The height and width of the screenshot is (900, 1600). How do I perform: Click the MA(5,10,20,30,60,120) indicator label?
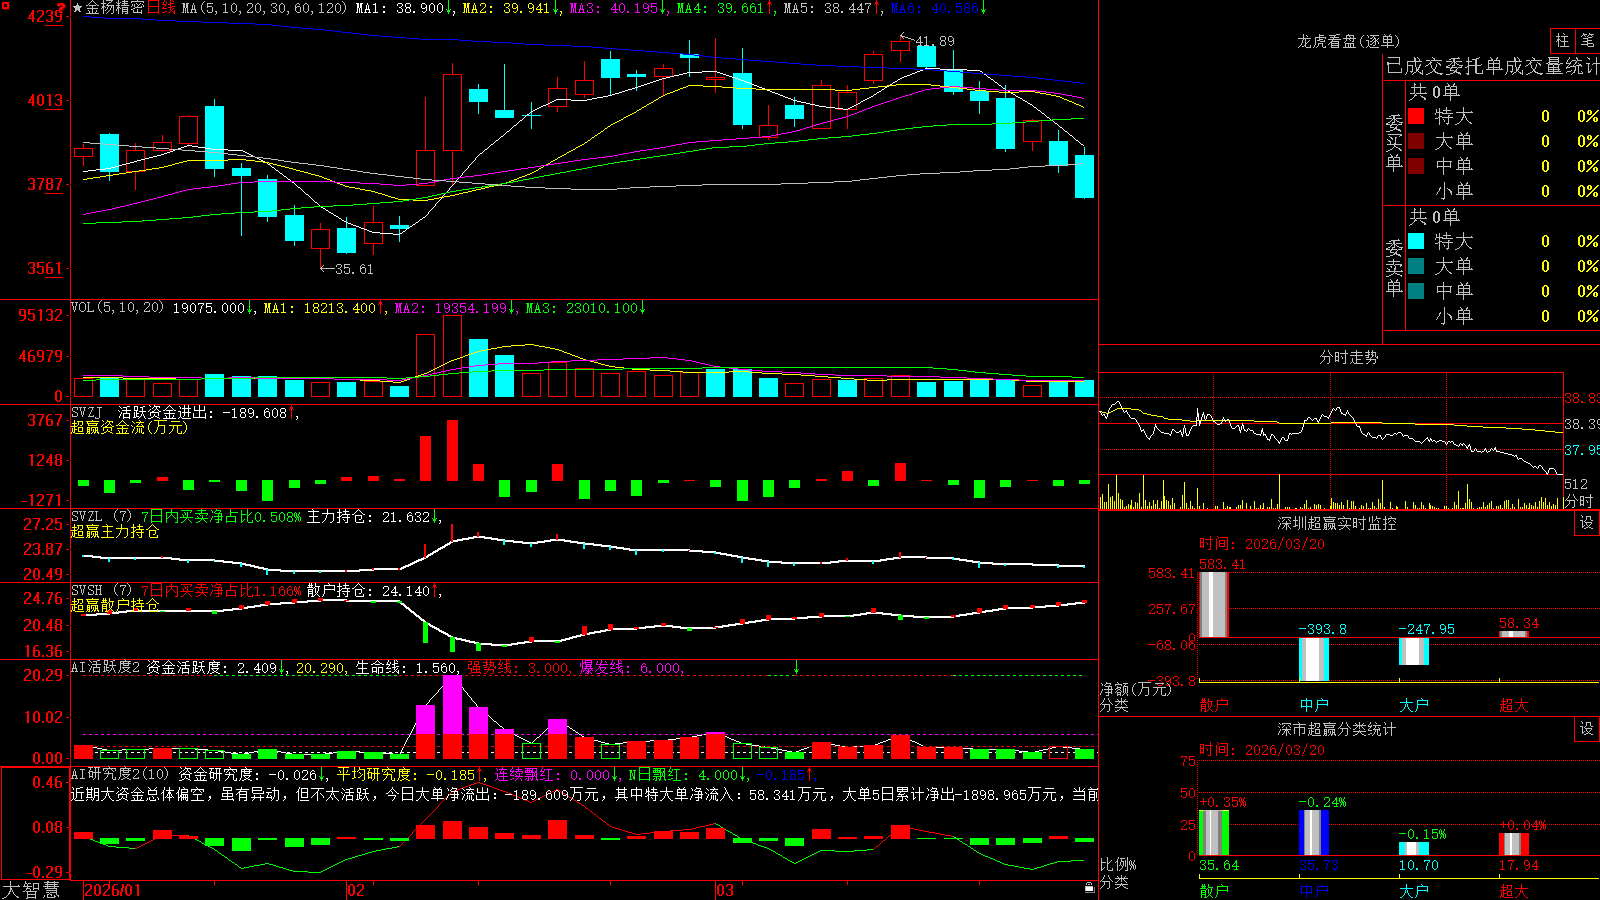[x=264, y=8]
